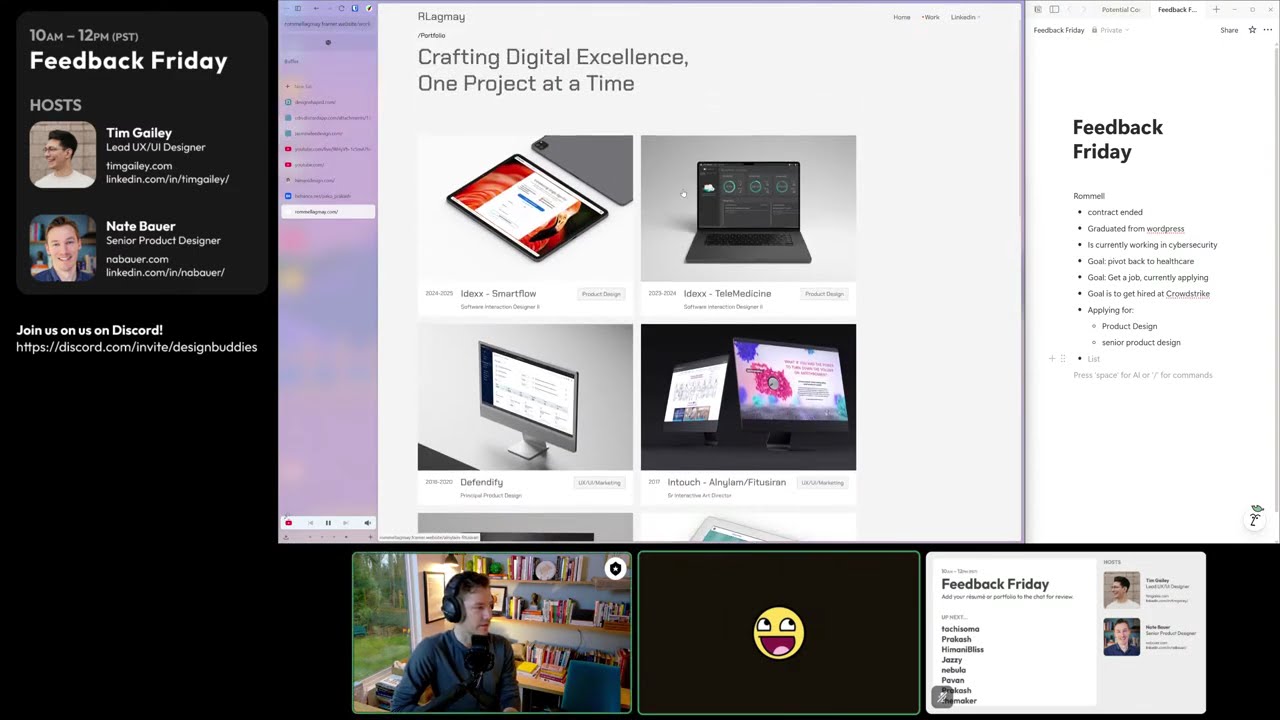Image resolution: width=1280 pixels, height=720 pixels.
Task: Switch to the jasmineleedesign.com tab
Action: click(x=328, y=133)
